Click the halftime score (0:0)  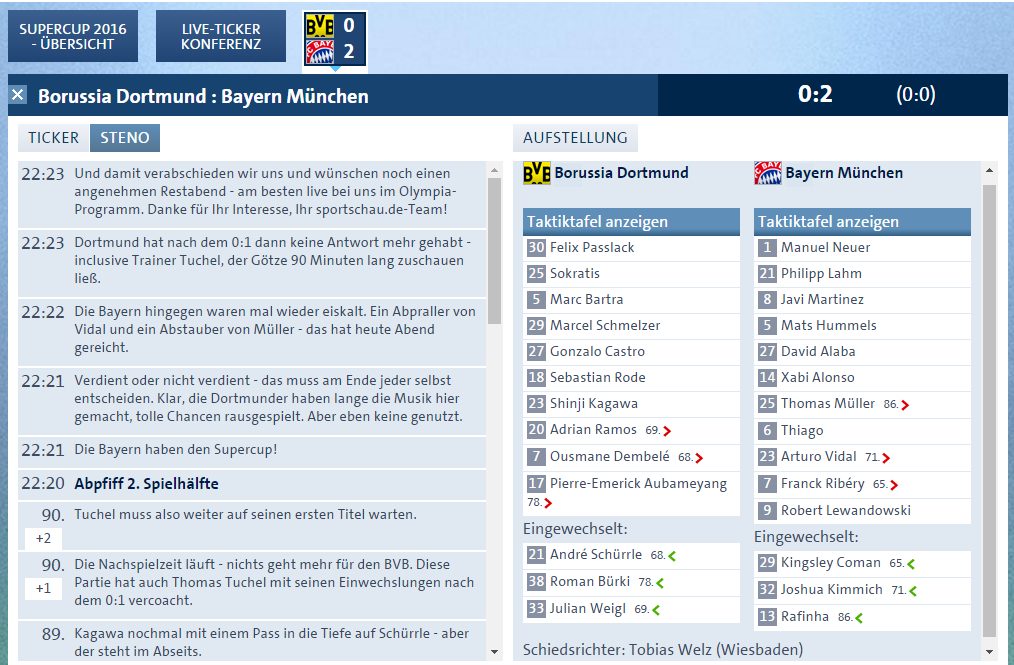click(x=916, y=94)
